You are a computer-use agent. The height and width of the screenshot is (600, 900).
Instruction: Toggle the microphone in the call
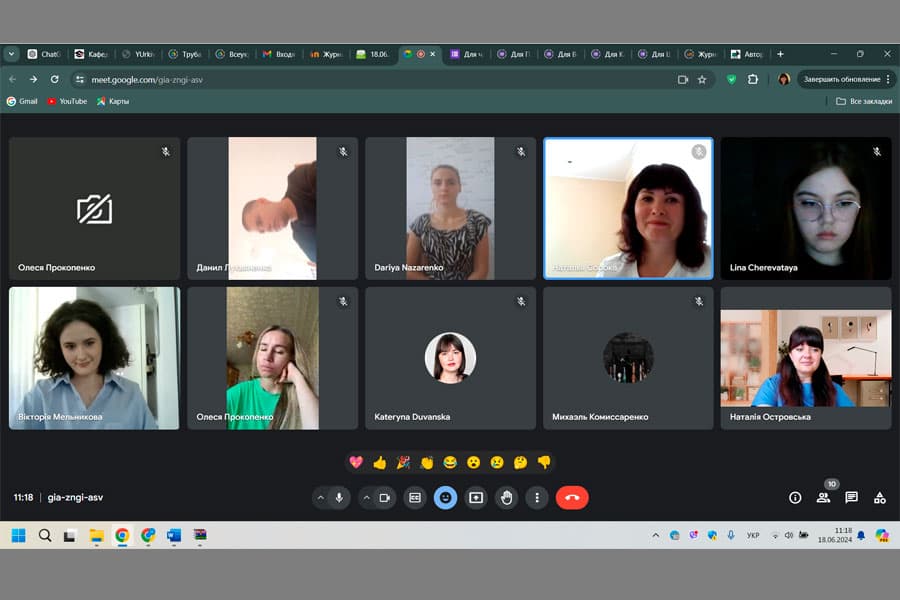click(339, 498)
